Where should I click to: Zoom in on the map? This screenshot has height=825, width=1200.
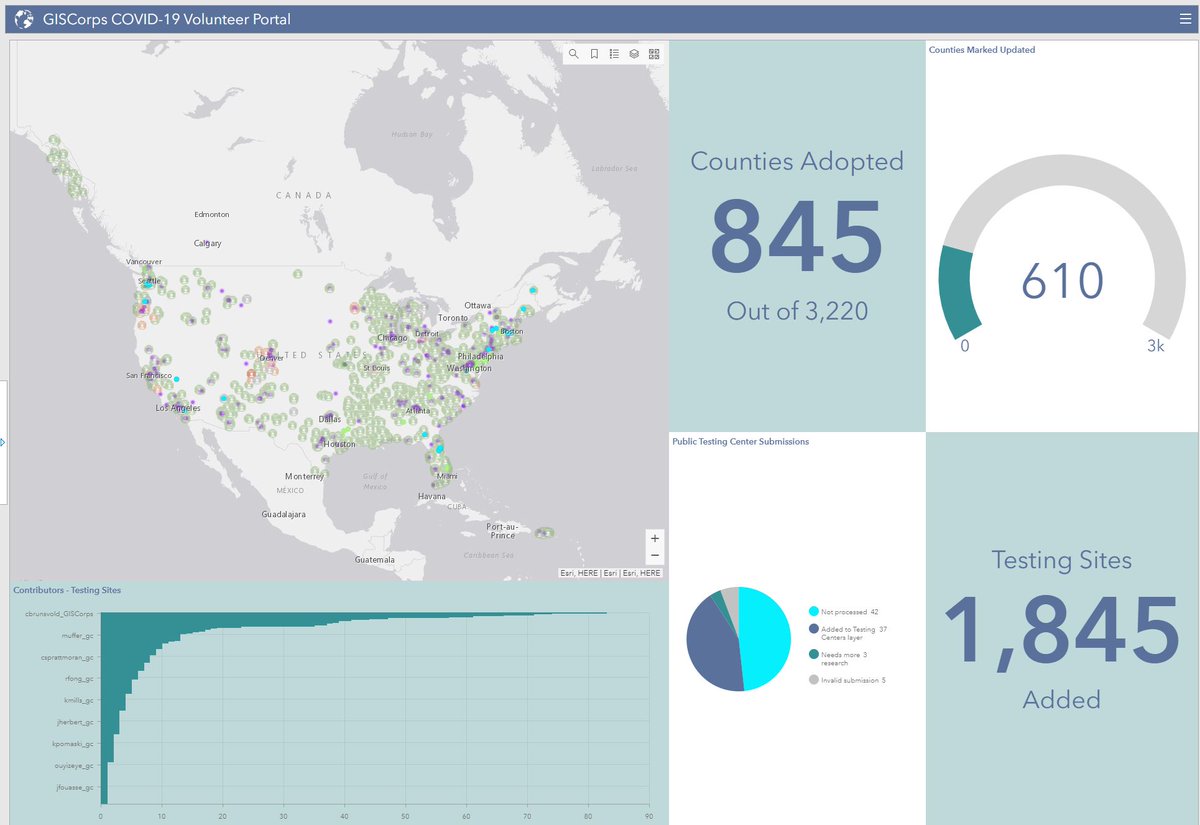655,538
